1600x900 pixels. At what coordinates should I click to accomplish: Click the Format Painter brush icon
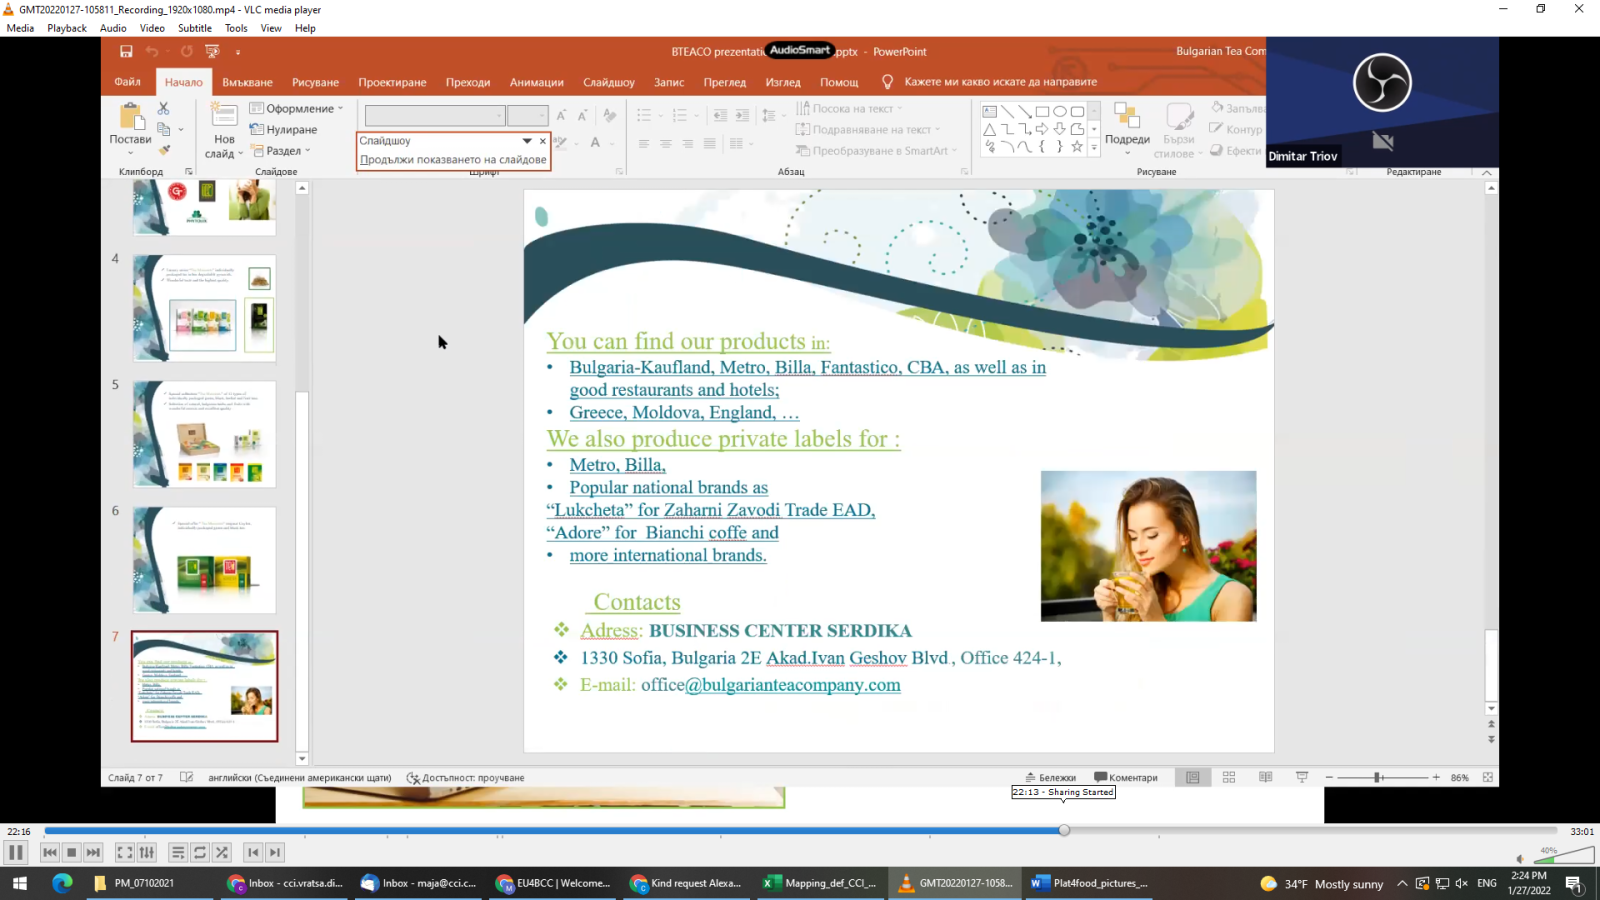(164, 150)
